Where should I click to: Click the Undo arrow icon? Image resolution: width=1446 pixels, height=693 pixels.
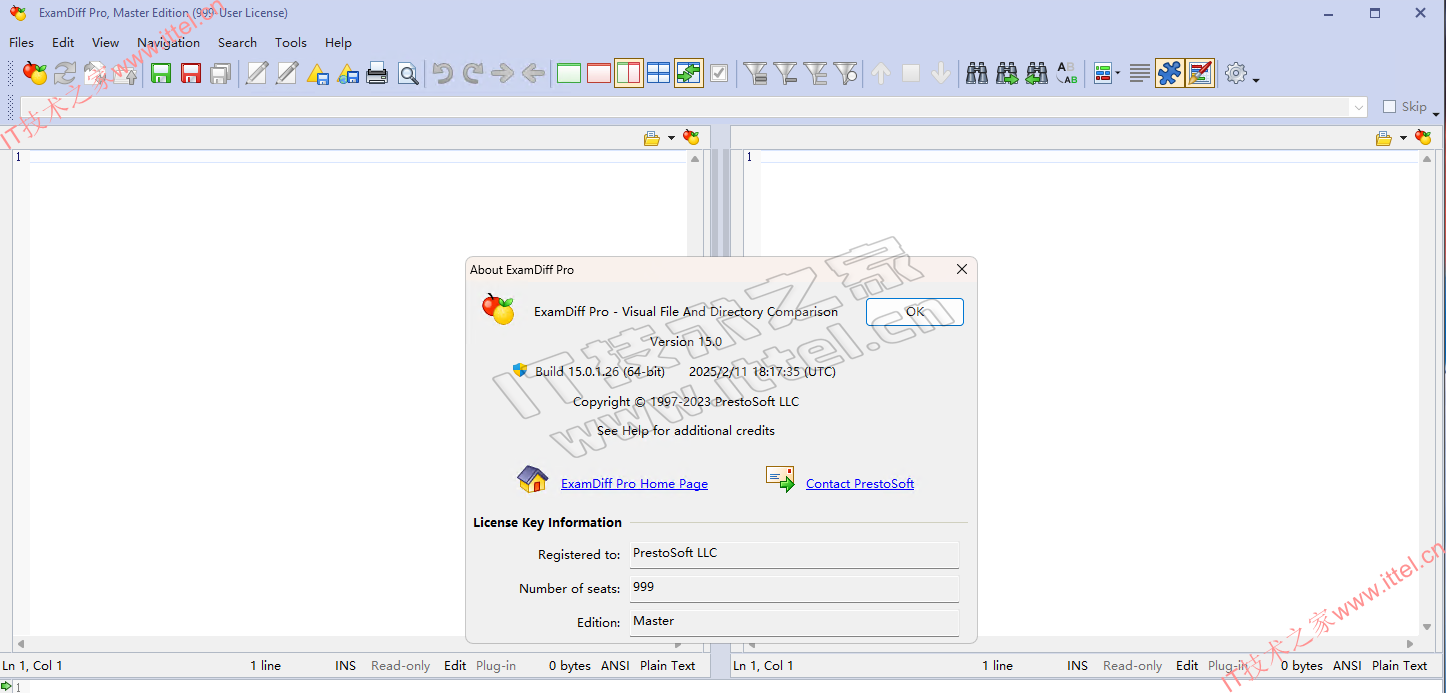click(443, 73)
